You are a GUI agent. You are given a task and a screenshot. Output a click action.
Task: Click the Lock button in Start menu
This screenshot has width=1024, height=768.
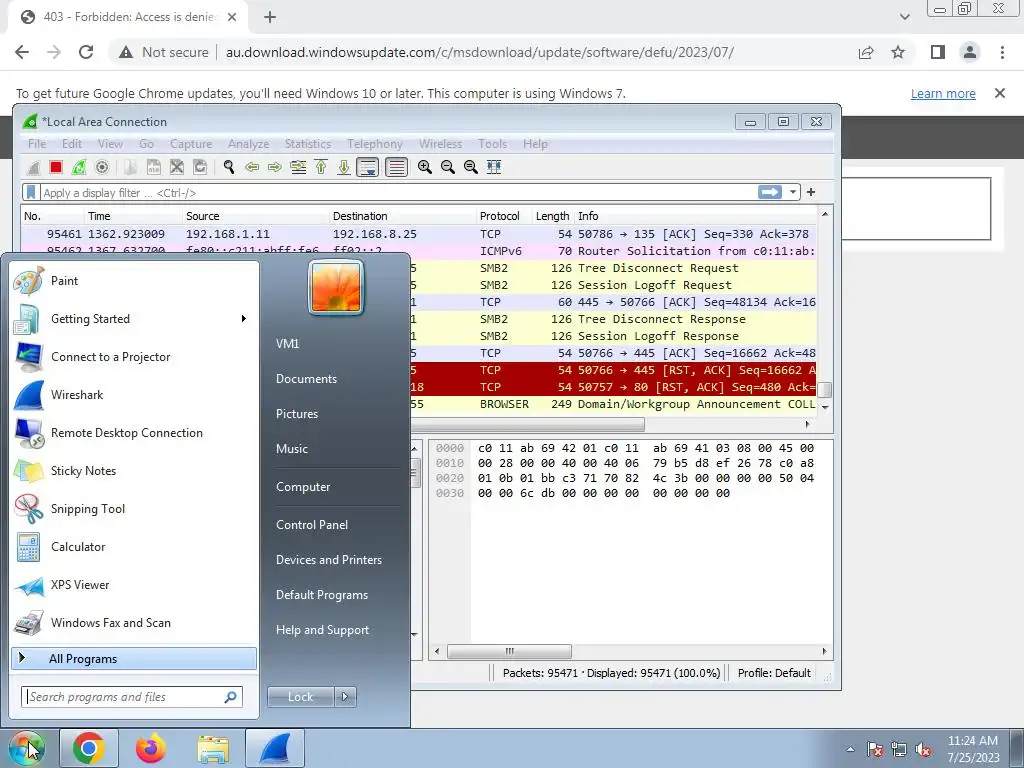[300, 697]
